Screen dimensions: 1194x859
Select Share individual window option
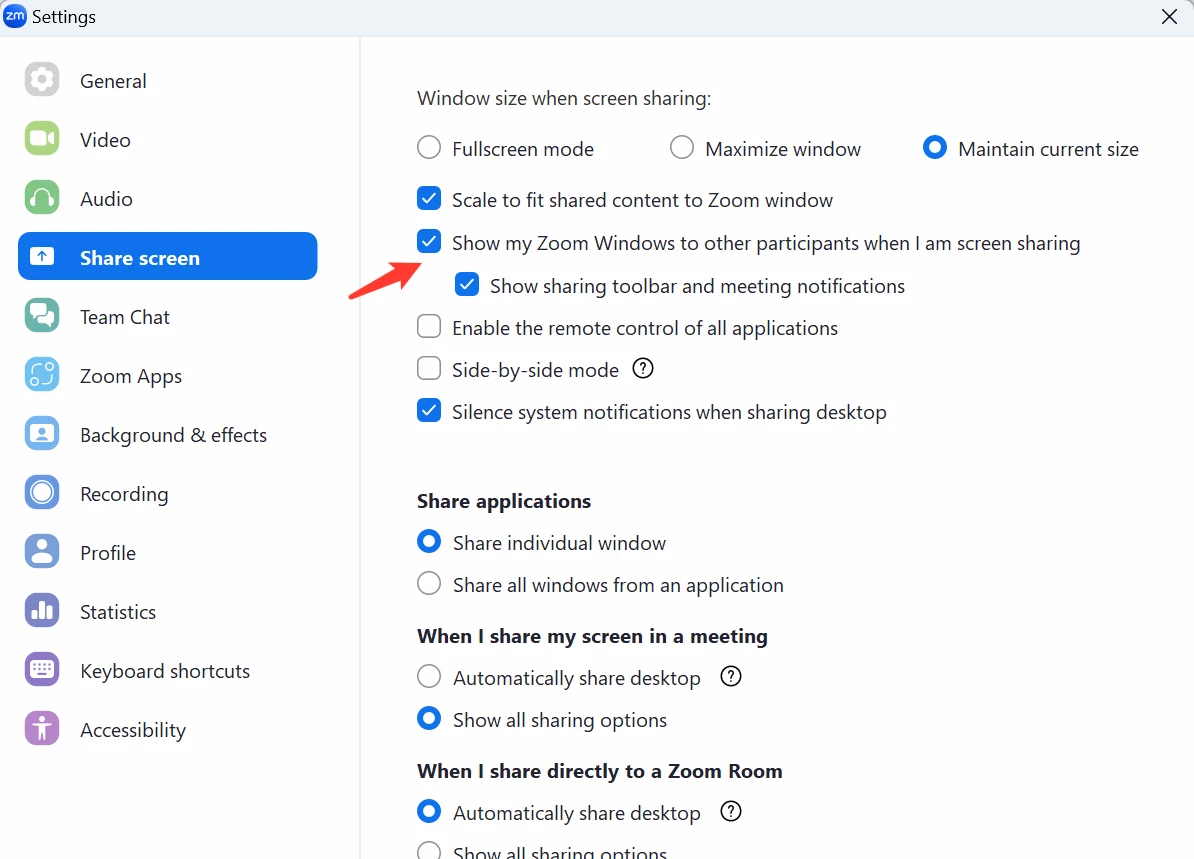(429, 541)
